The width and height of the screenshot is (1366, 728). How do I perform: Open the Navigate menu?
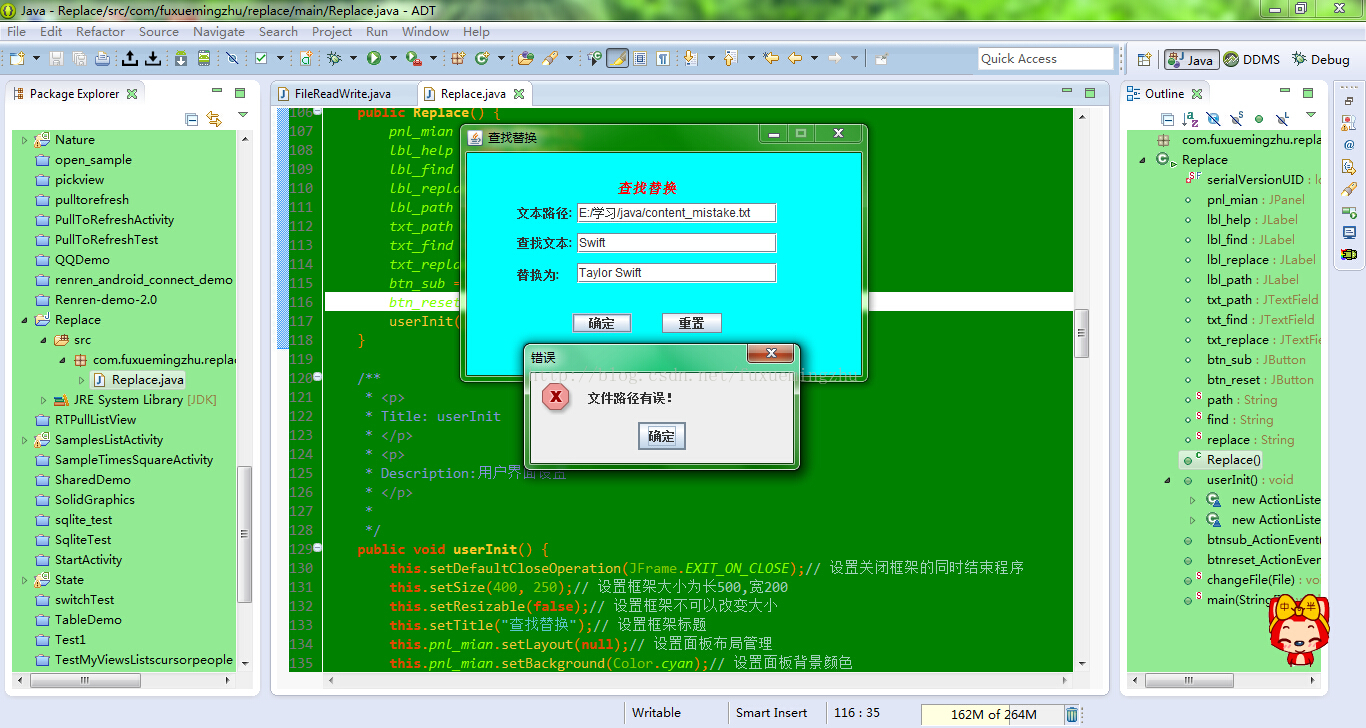pyautogui.click(x=219, y=31)
